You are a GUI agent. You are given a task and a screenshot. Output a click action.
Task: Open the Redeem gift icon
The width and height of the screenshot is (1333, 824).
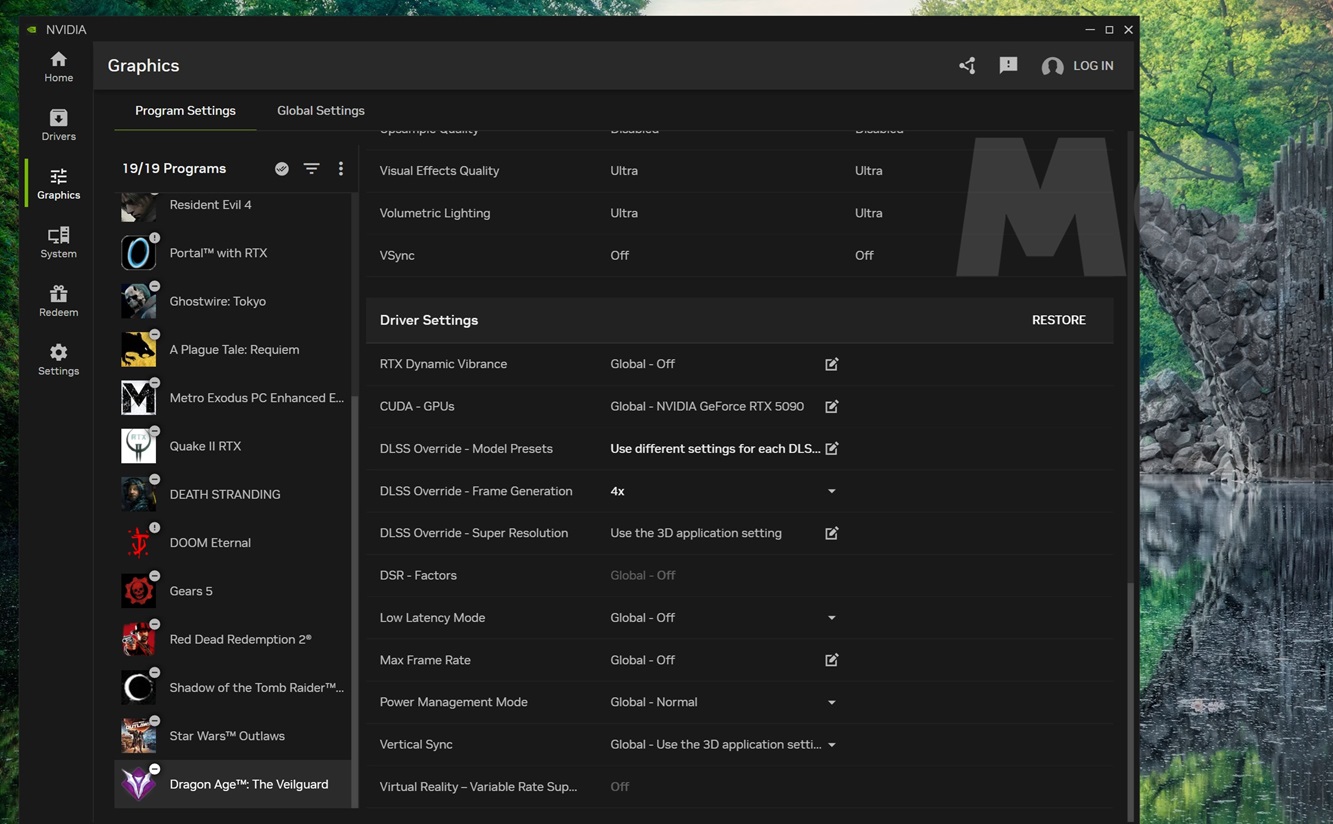coord(58,300)
